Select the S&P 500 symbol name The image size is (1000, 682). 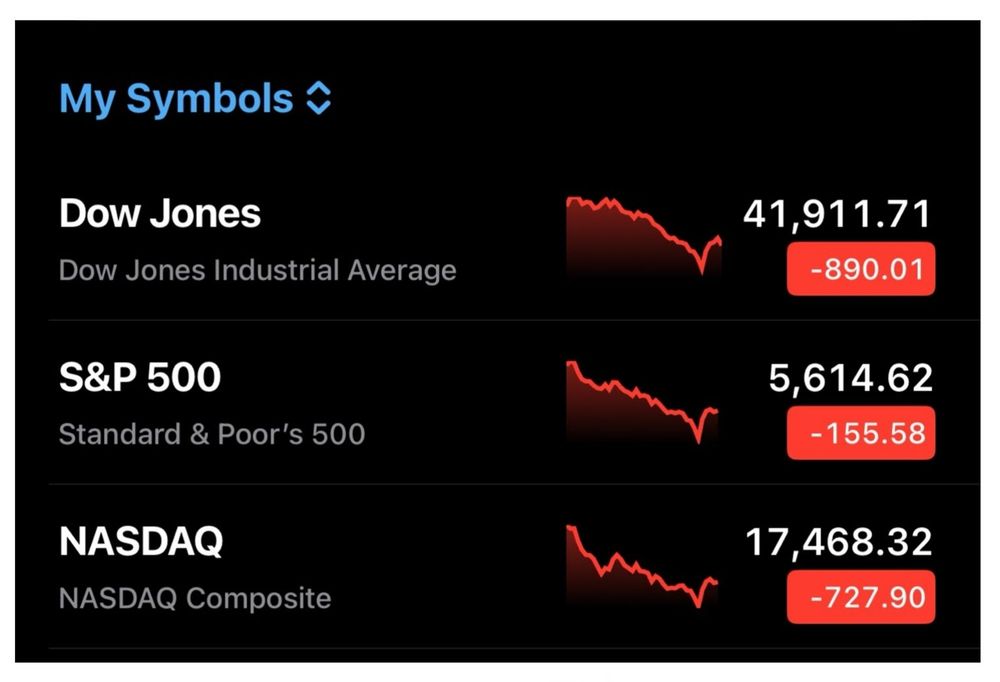[140, 378]
